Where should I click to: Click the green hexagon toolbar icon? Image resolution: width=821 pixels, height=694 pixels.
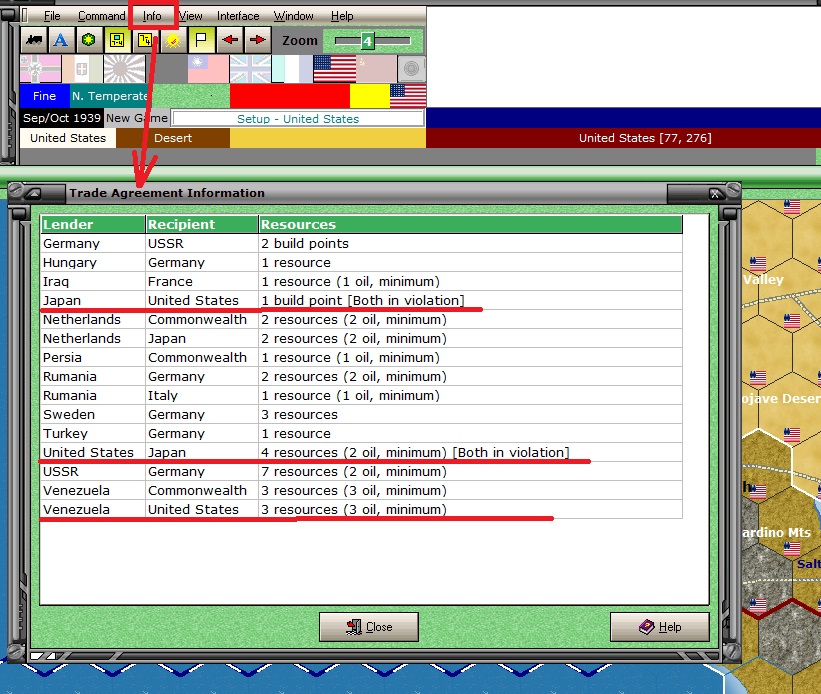point(89,40)
